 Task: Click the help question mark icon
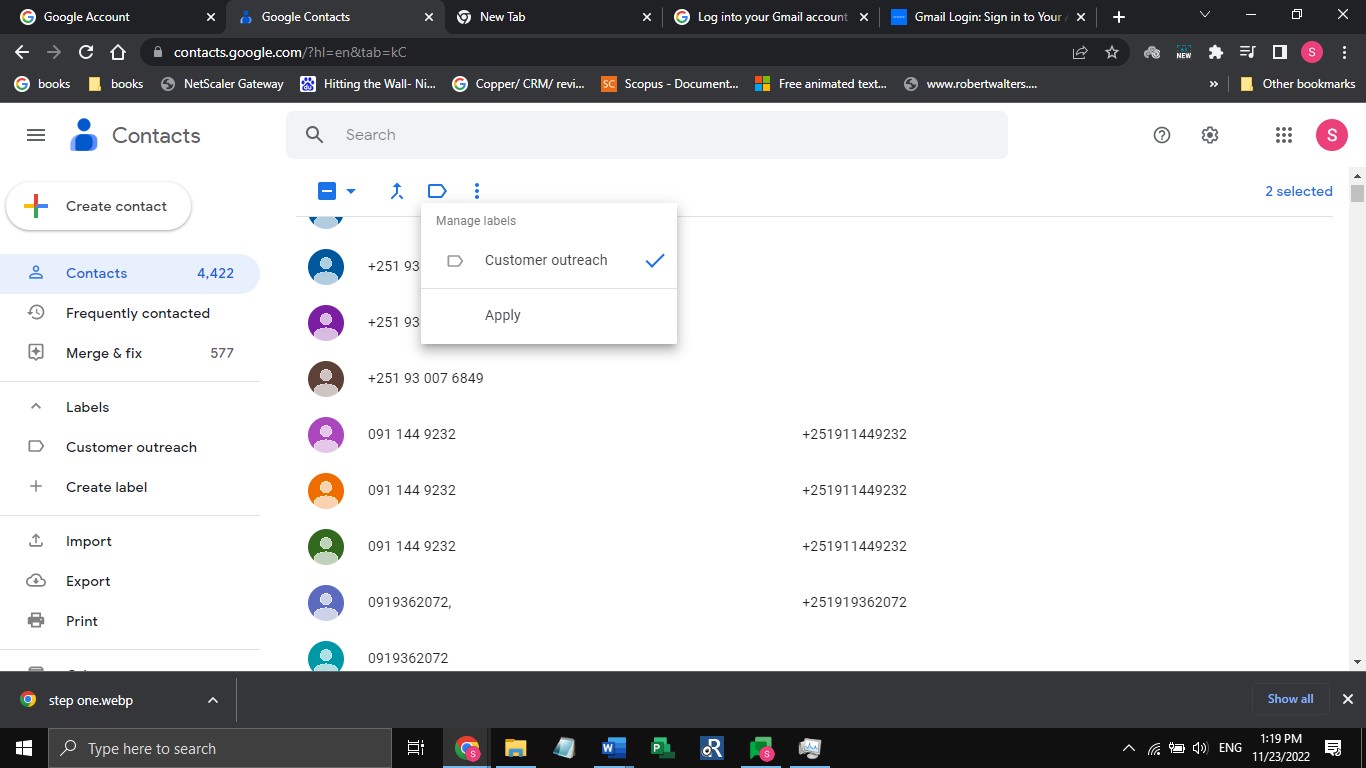[x=1162, y=135]
